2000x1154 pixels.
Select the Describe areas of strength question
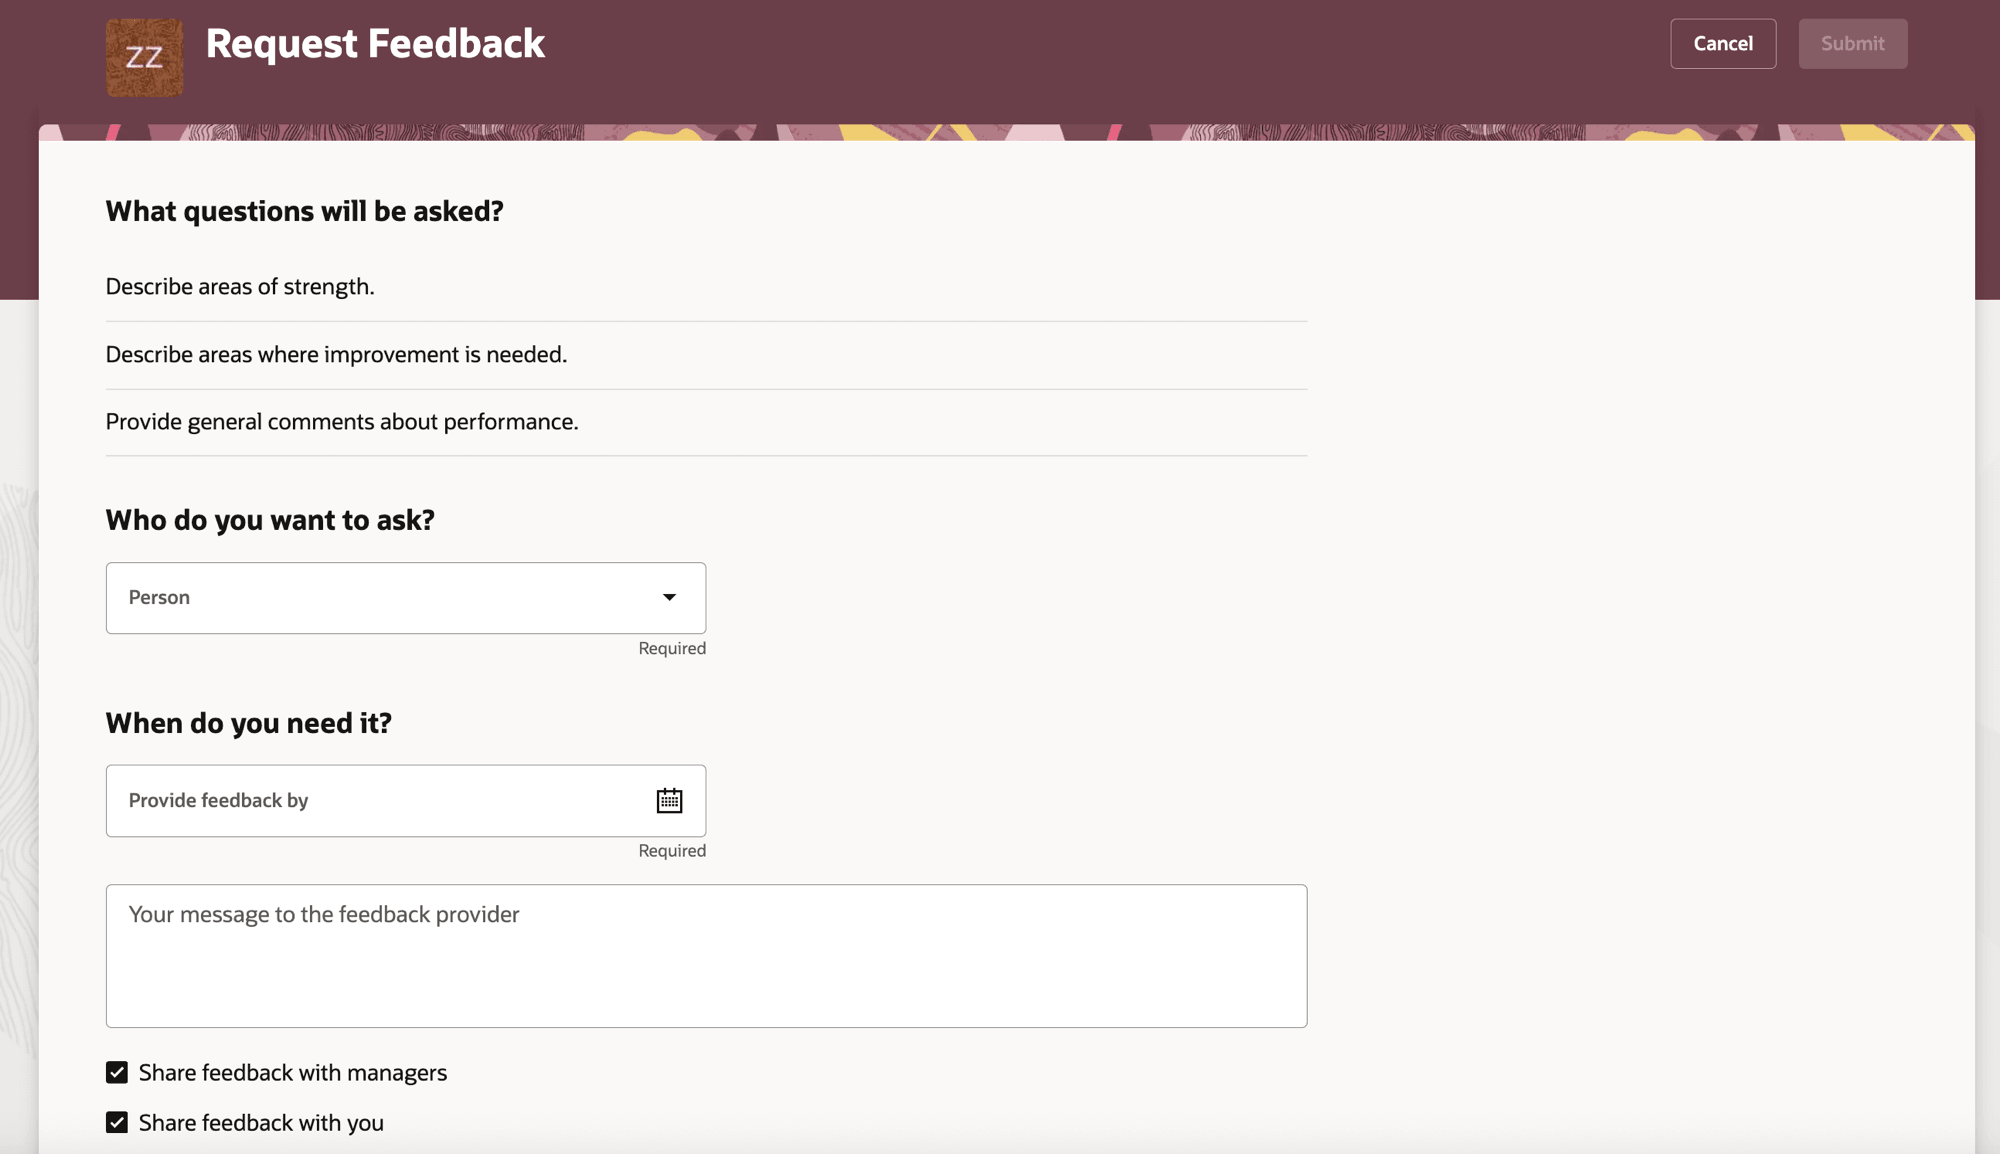point(239,286)
